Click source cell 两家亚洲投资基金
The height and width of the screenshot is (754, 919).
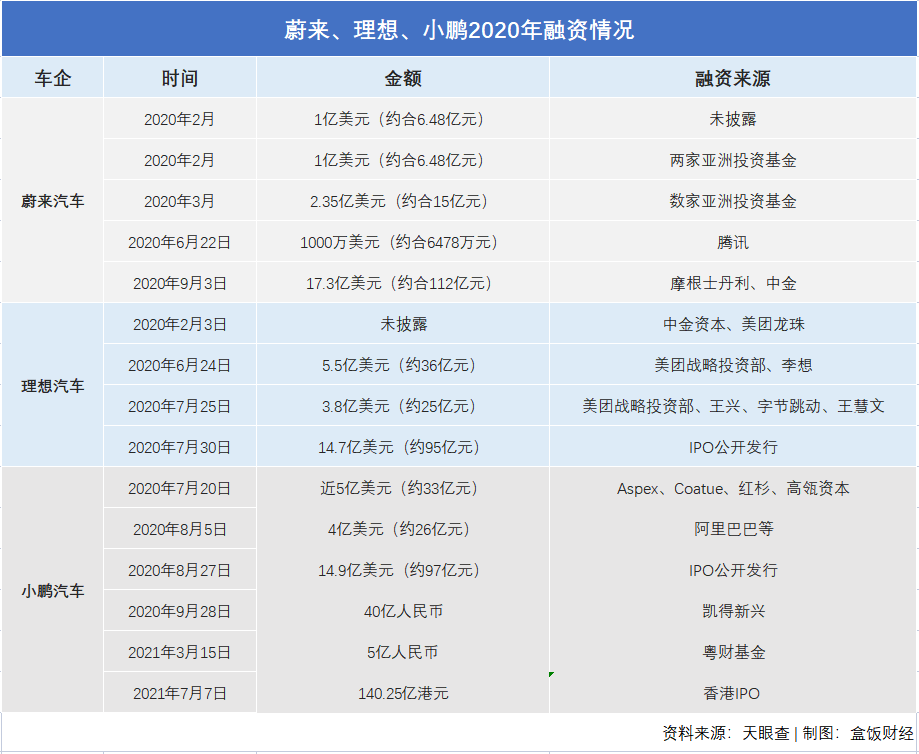tap(733, 159)
